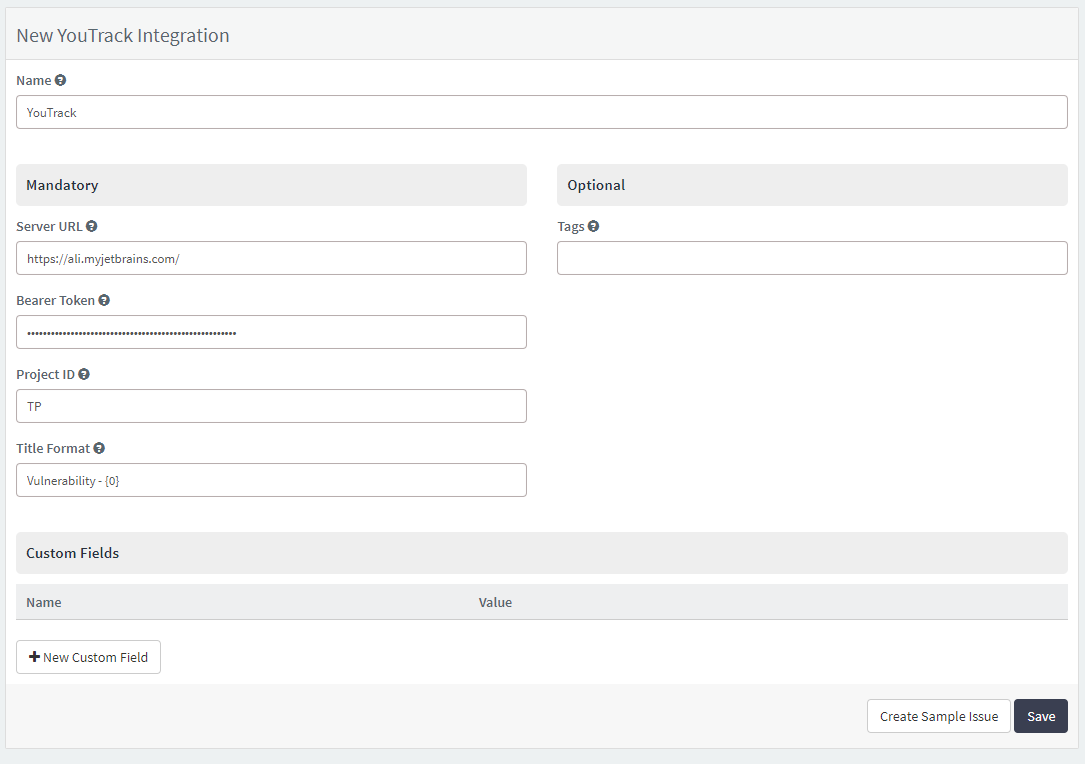Click Create Sample Issue button
The height and width of the screenshot is (764, 1085).
[x=938, y=716]
